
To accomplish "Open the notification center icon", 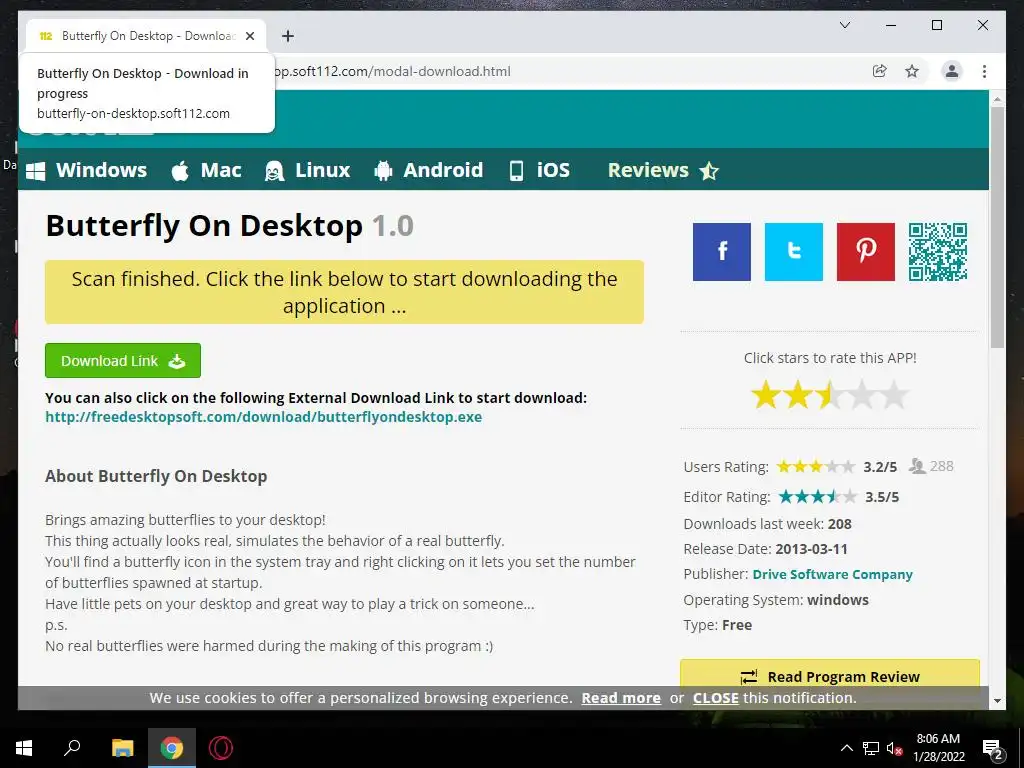I will click(x=993, y=748).
